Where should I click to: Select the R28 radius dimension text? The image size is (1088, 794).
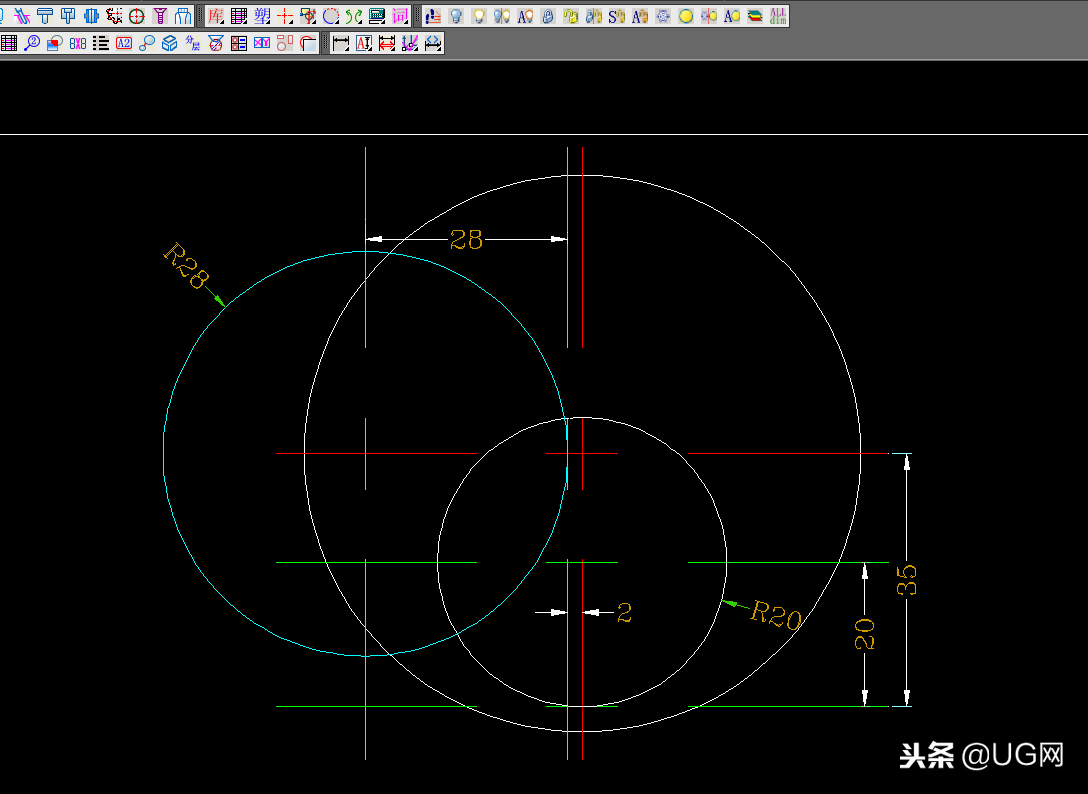(184, 266)
